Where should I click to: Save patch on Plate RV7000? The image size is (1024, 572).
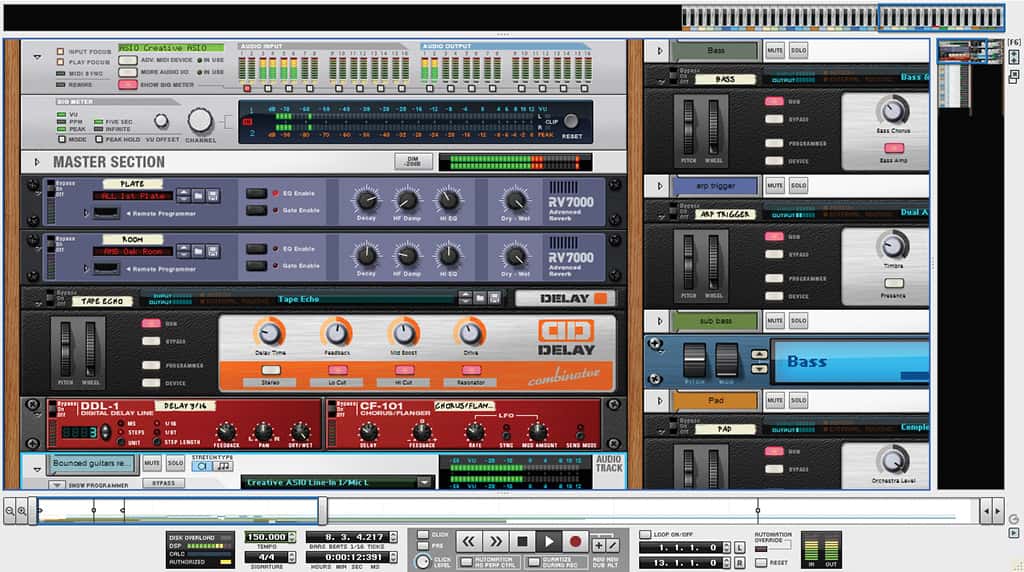point(212,195)
